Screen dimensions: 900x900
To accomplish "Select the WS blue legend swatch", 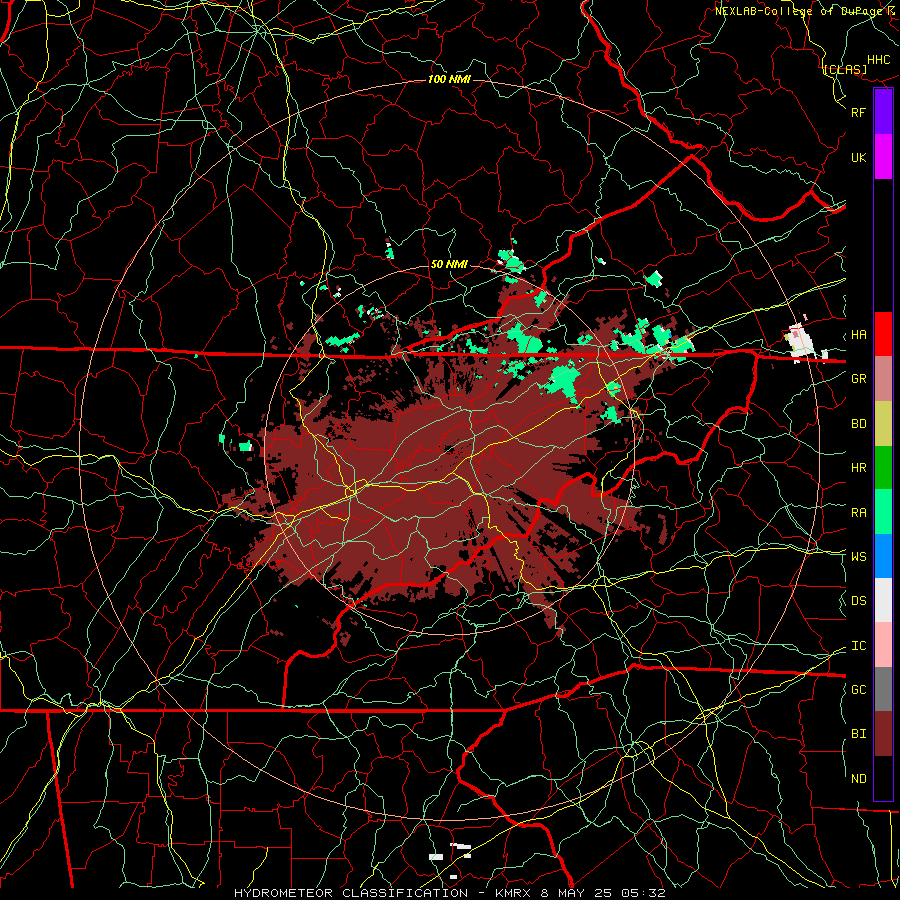I will pyautogui.click(x=883, y=556).
